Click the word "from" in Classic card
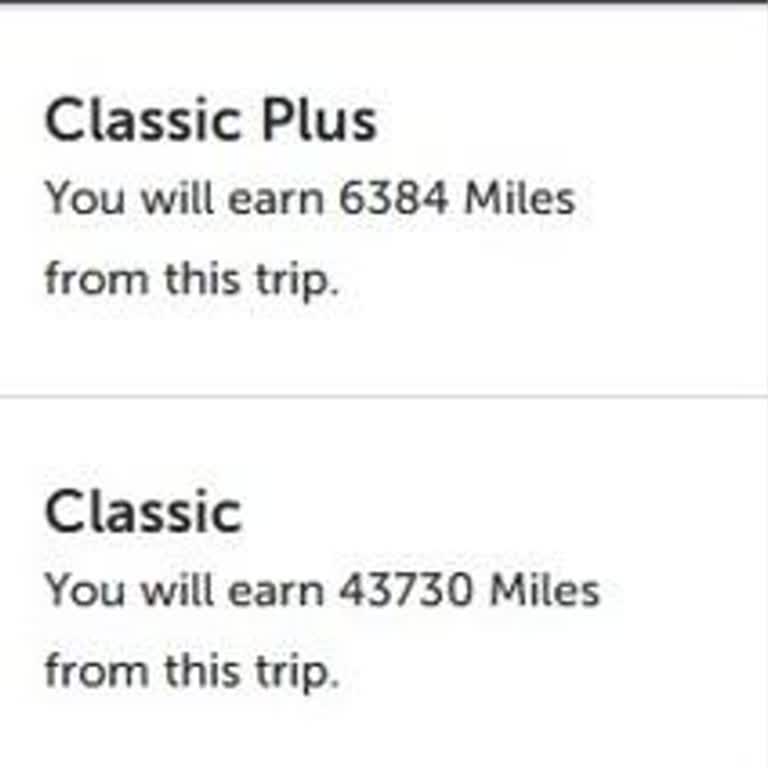 point(82,670)
